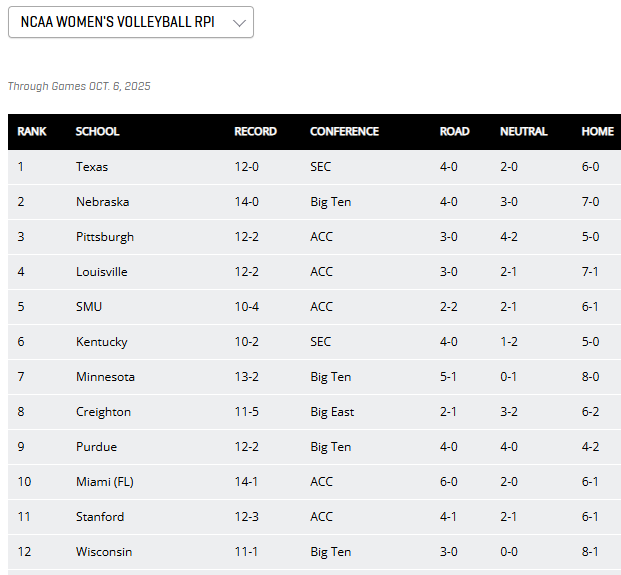Screen dimensions: 621x575
Task: Click Stanford in the school column
Action: point(100,517)
